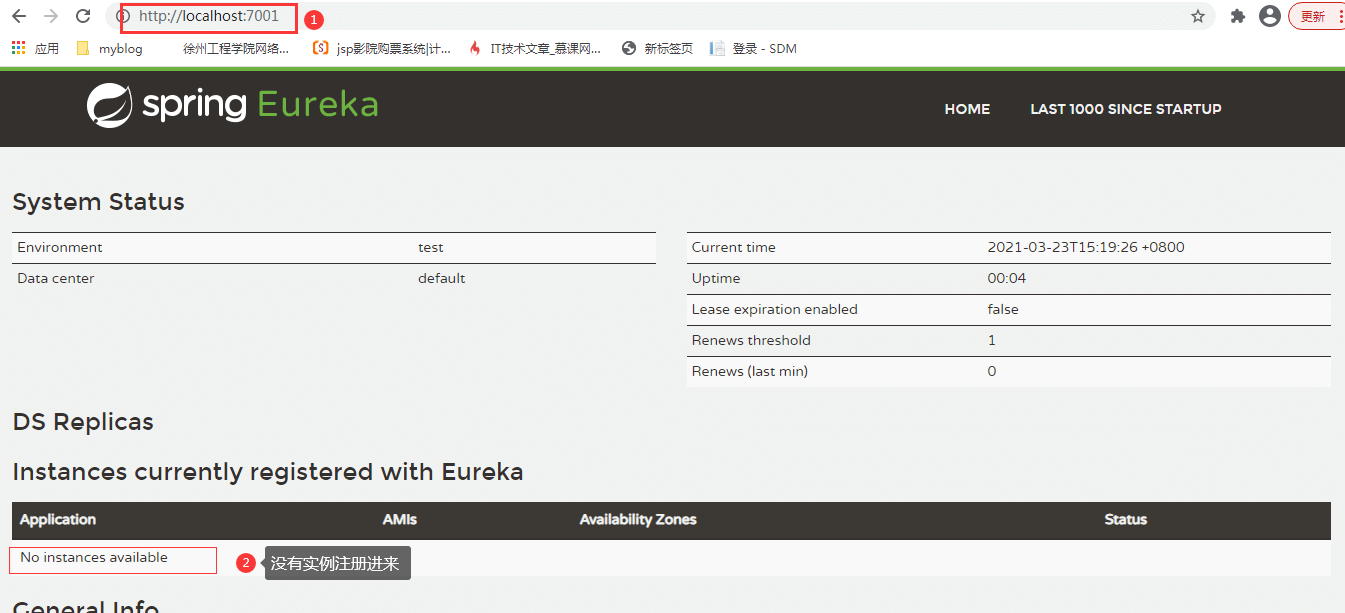
Task: Click the 'Renews threshold' label
Action: point(751,340)
